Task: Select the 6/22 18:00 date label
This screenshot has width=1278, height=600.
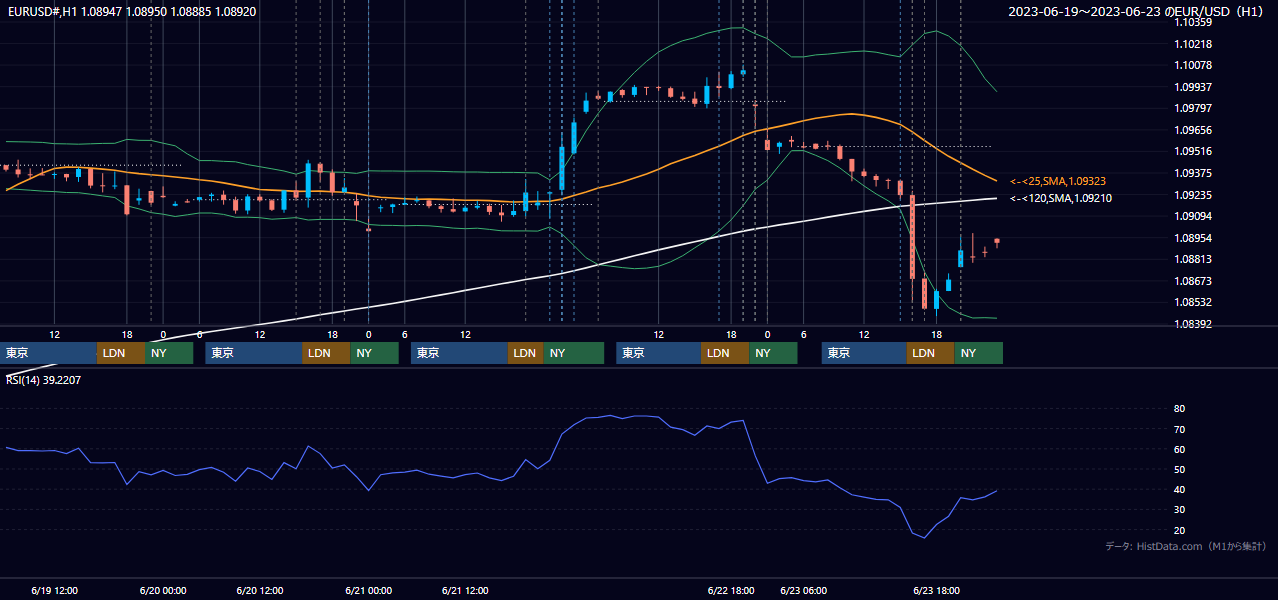Action: click(x=731, y=590)
